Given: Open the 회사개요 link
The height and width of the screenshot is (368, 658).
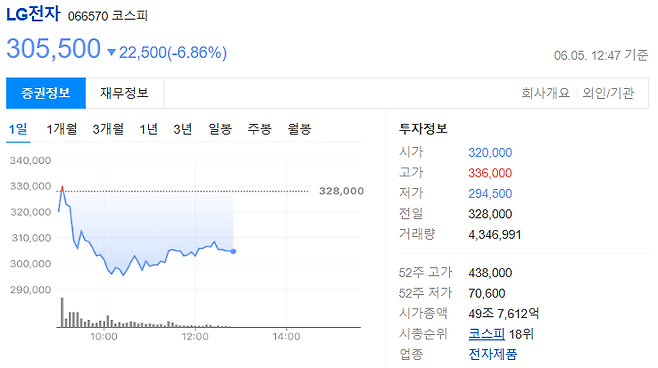Looking at the screenshot, I should pyautogui.click(x=546, y=93).
